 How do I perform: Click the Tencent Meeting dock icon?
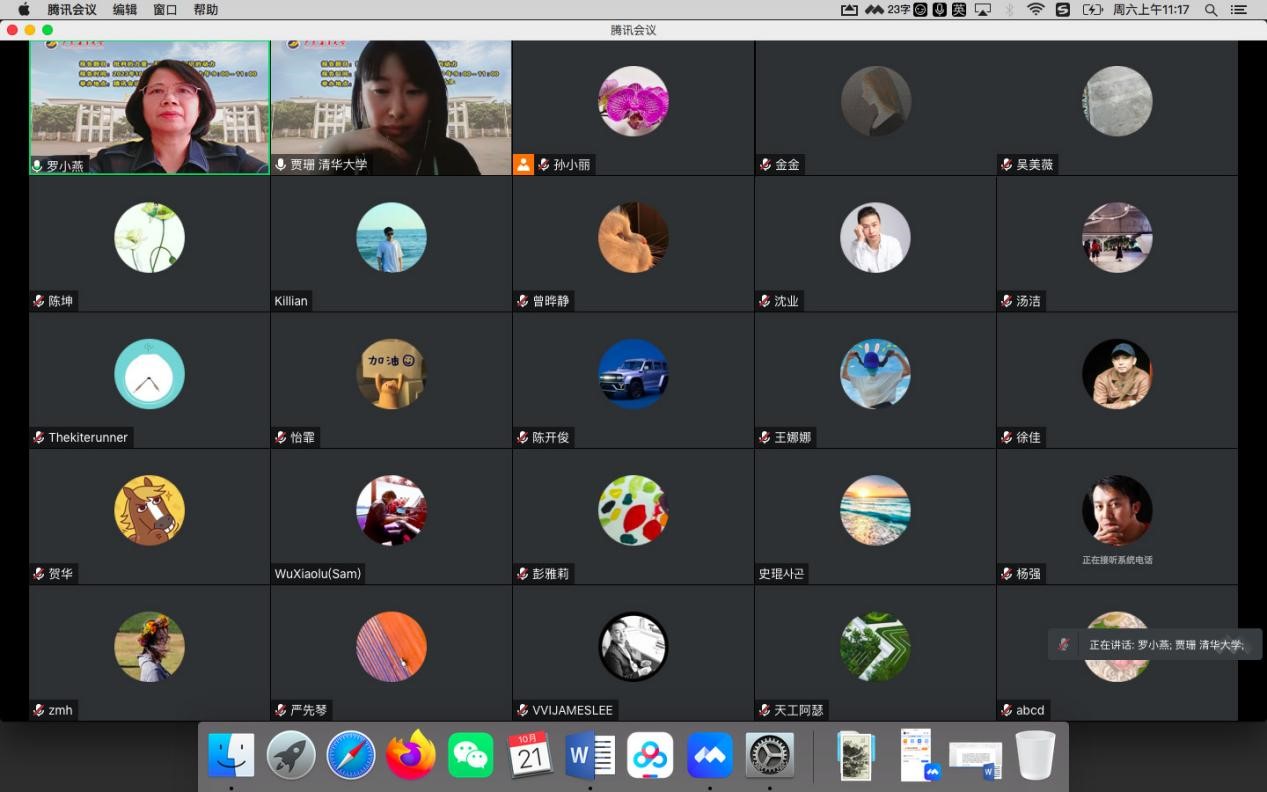point(710,755)
